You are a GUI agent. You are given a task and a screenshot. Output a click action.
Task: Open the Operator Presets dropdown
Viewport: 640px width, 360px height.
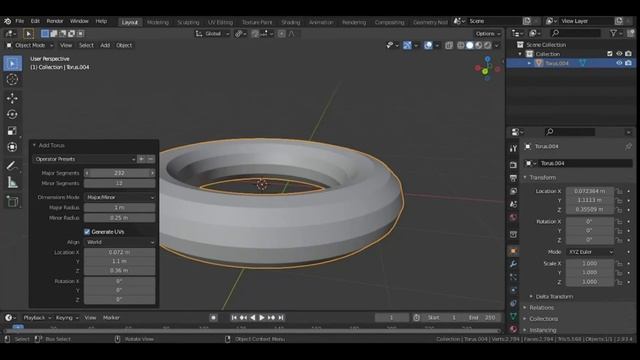84,159
